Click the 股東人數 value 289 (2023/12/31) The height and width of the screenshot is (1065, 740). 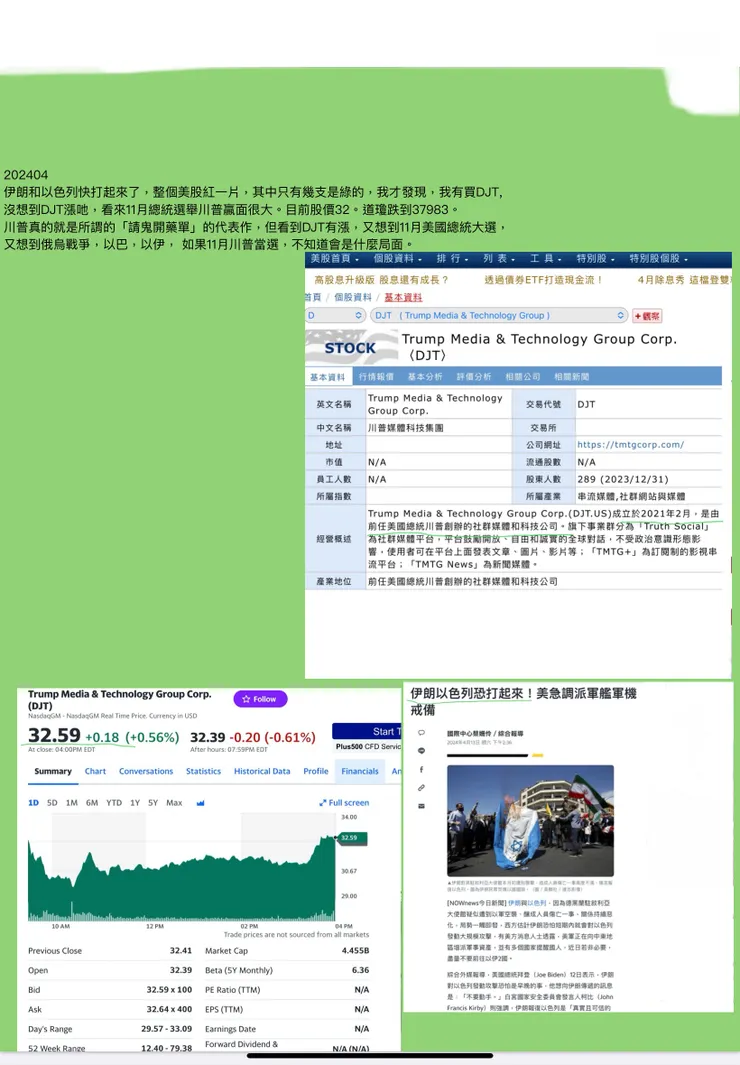click(623, 480)
